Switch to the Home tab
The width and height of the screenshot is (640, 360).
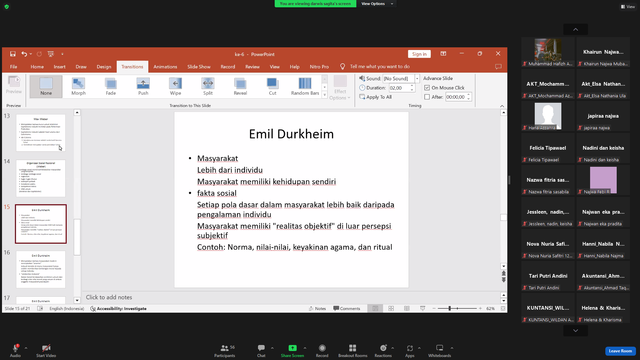(37, 67)
